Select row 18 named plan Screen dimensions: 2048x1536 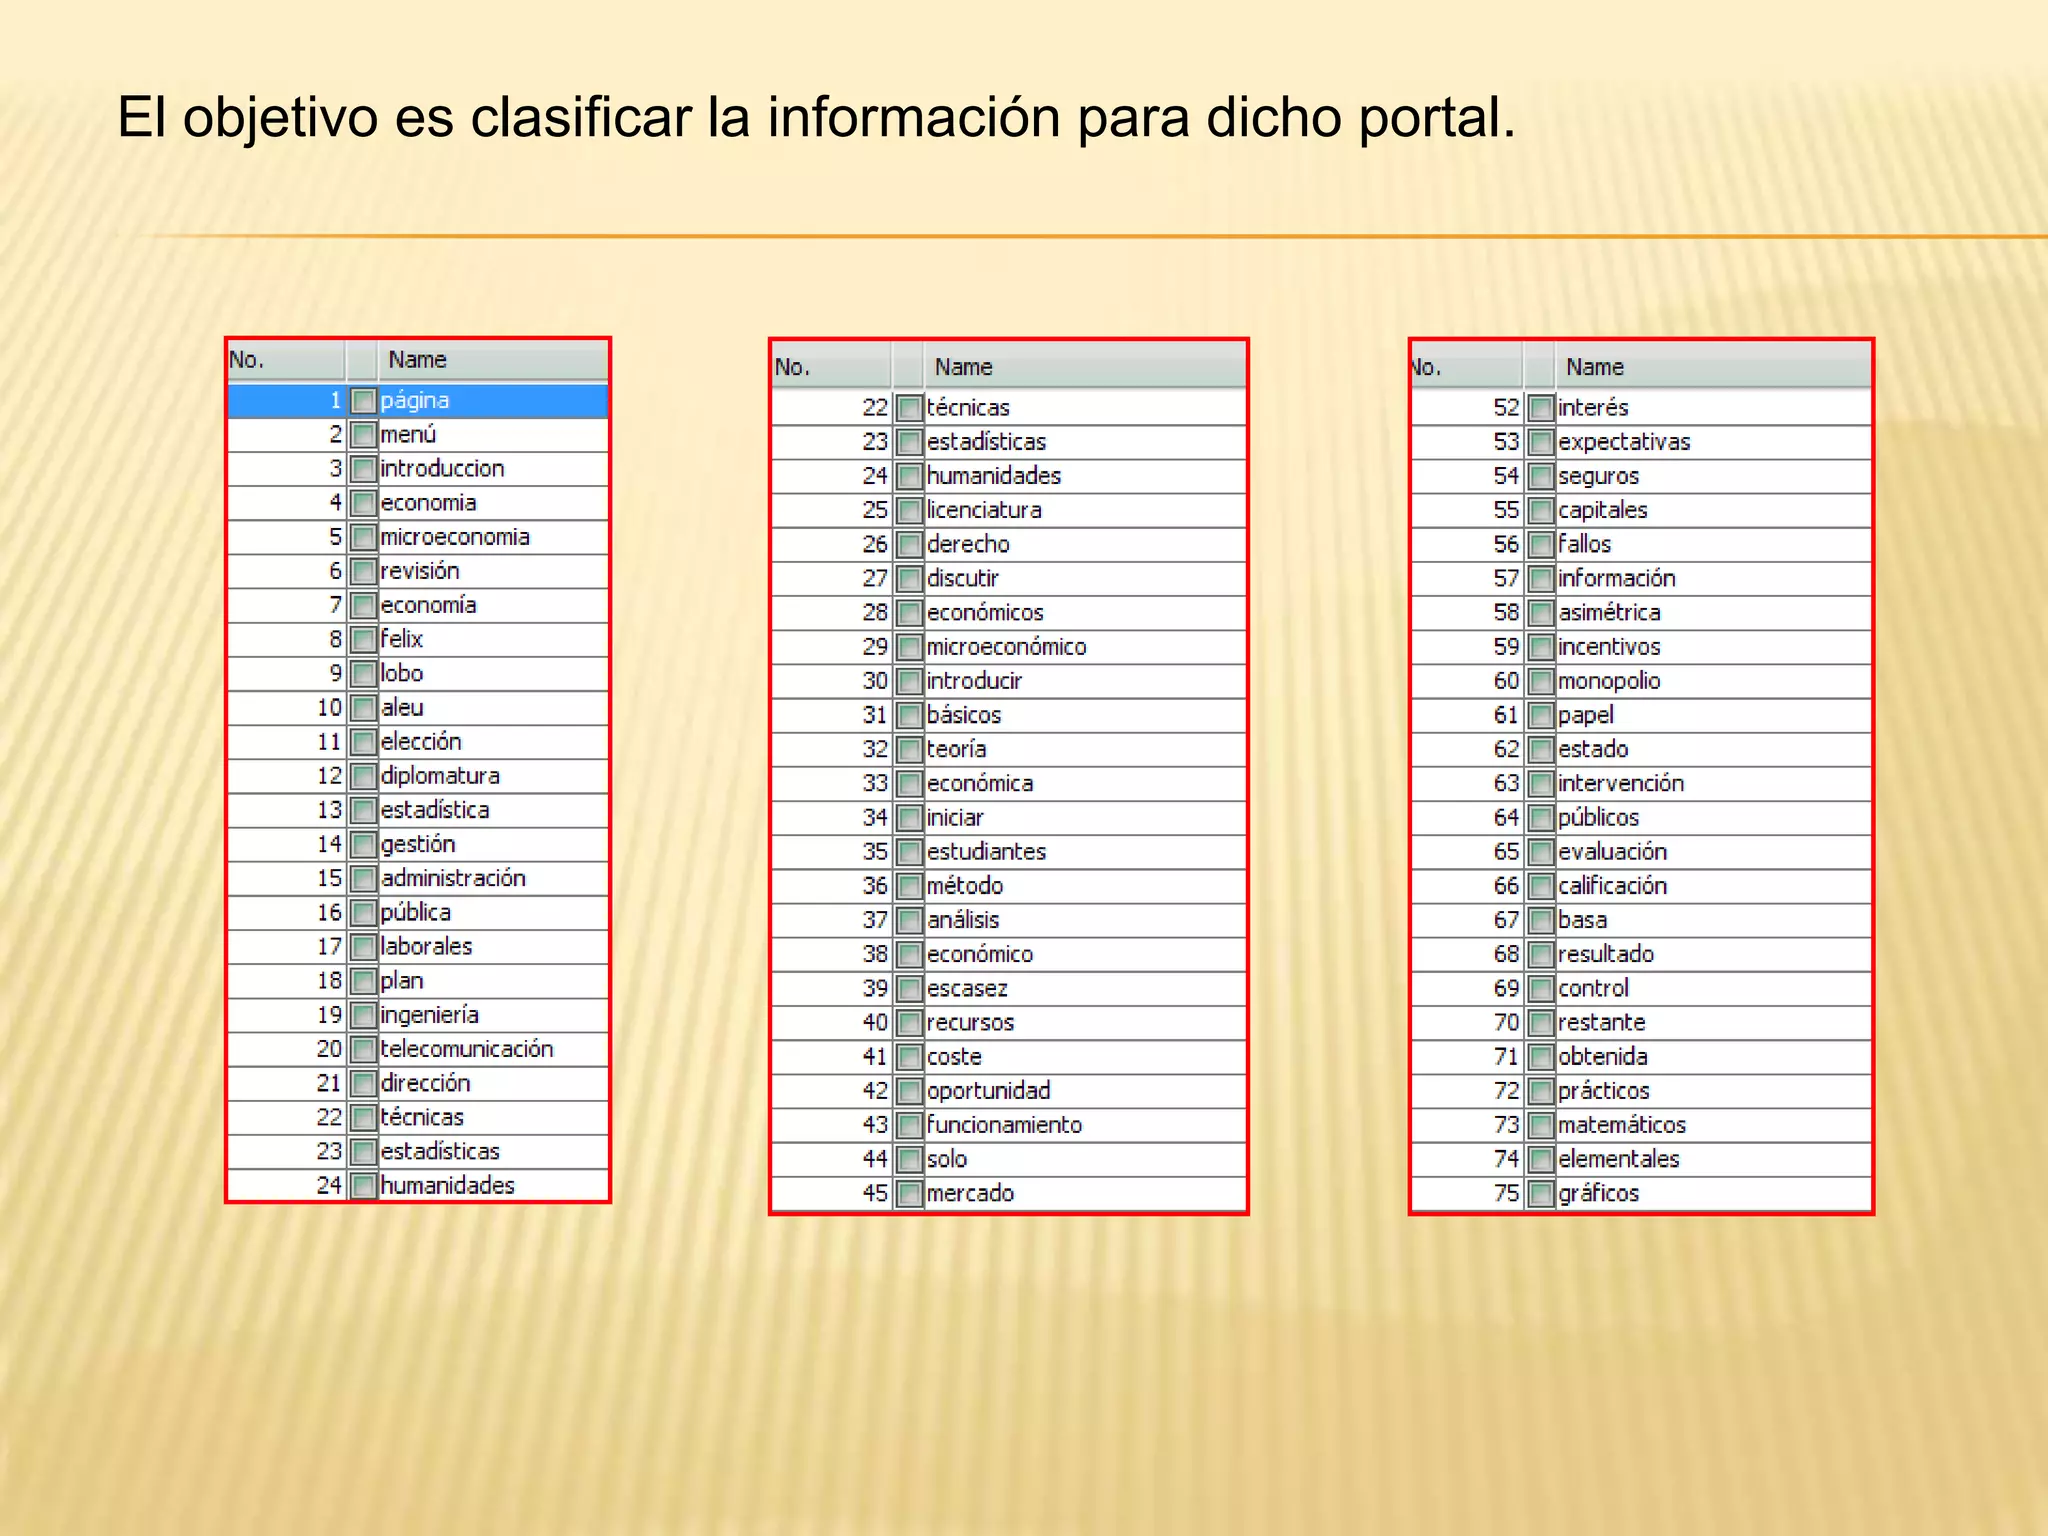coord(402,981)
